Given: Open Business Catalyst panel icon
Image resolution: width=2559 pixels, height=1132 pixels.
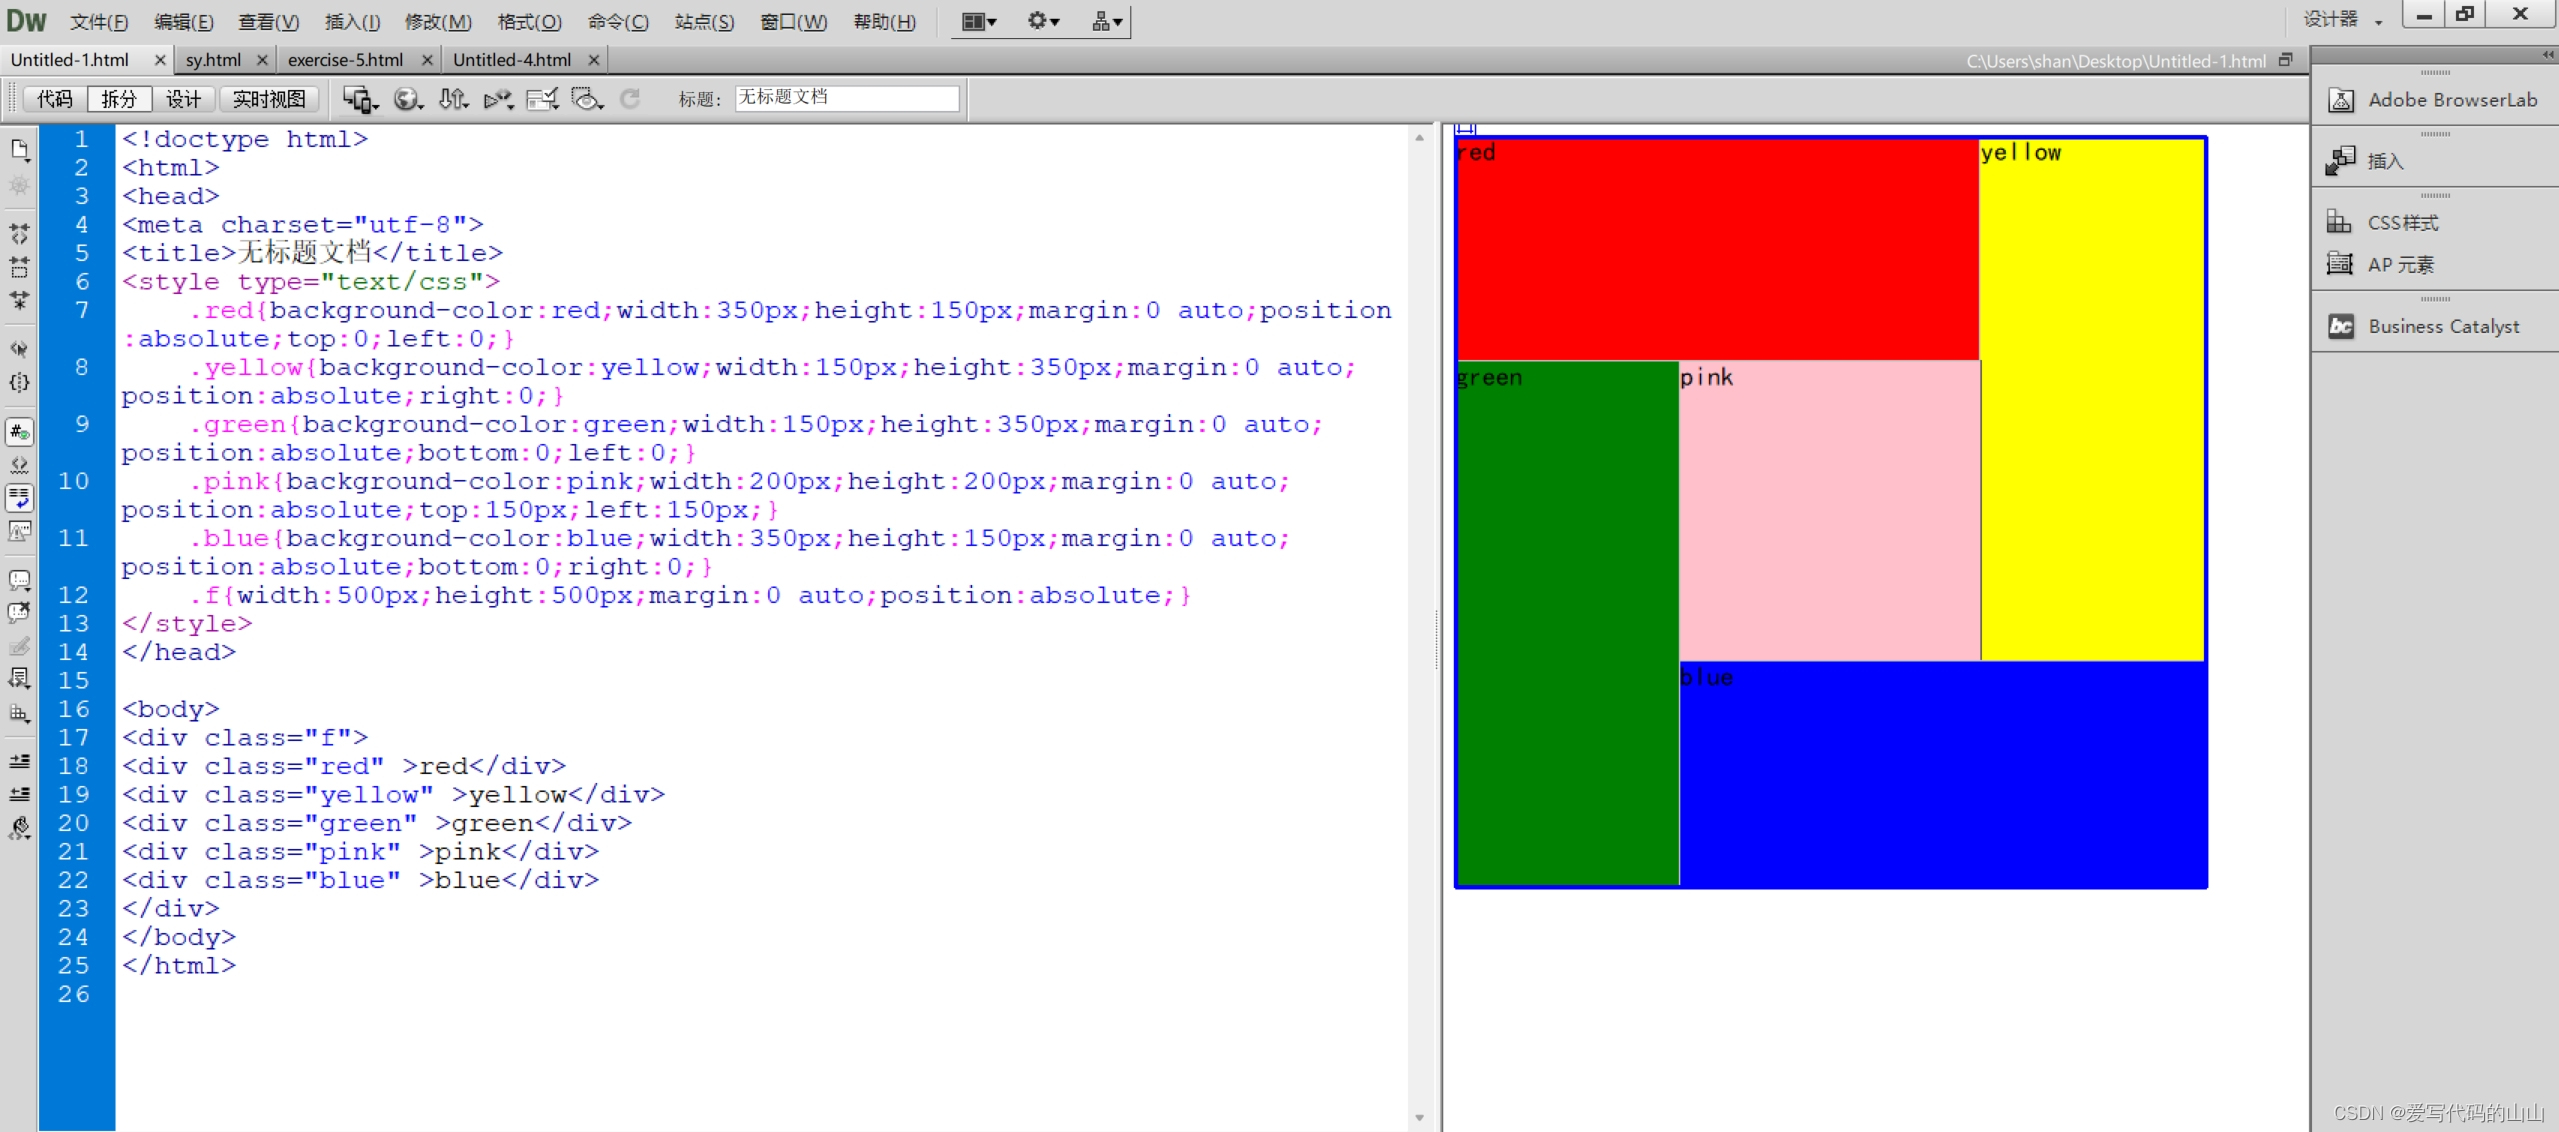Looking at the screenshot, I should coord(2341,327).
